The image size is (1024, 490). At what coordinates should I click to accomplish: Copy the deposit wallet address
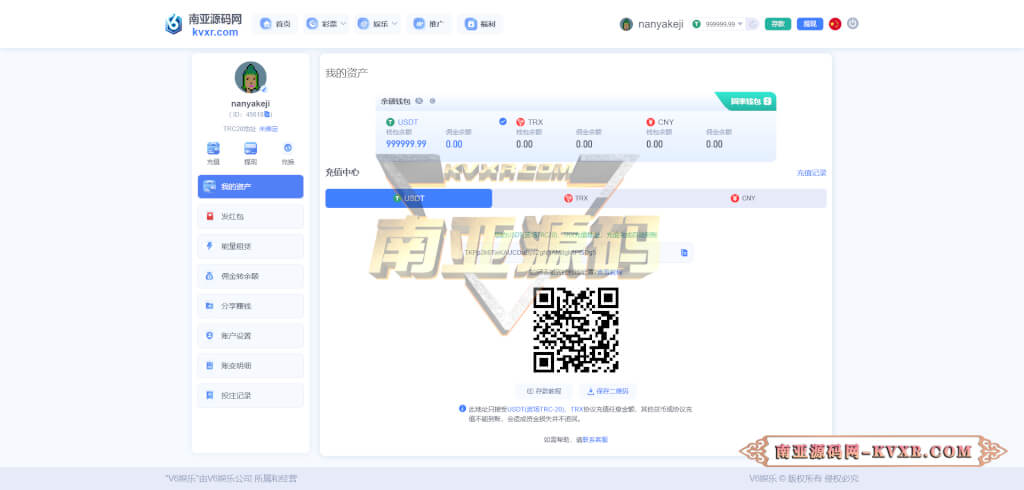(x=684, y=253)
